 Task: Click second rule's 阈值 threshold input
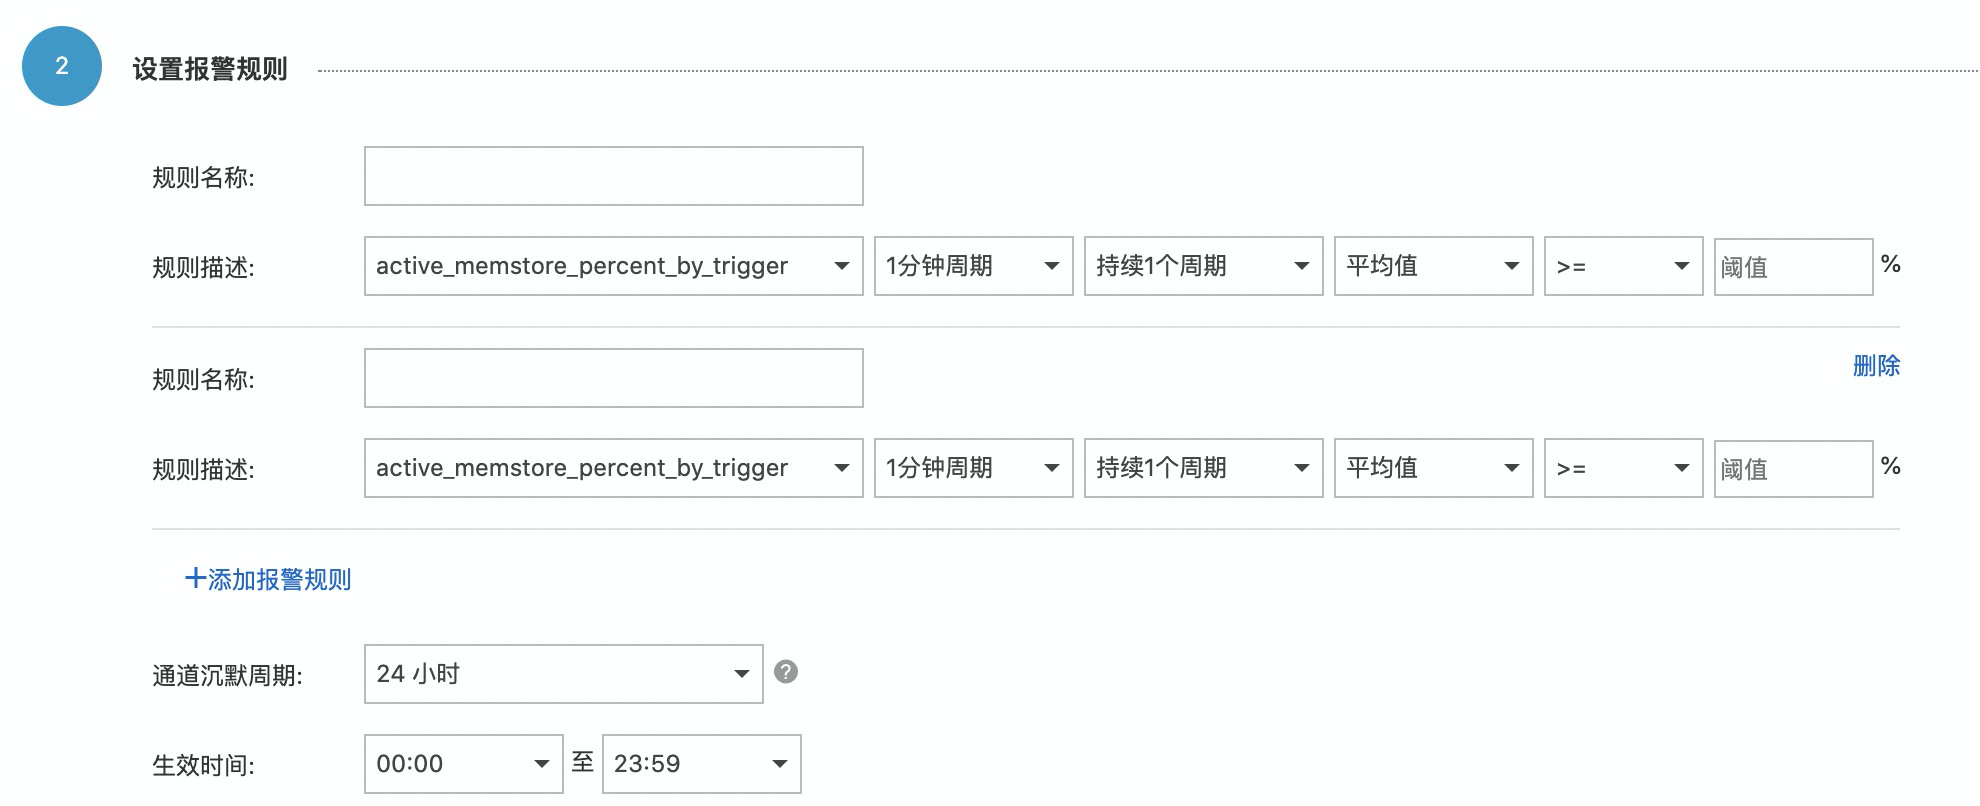pos(1793,469)
